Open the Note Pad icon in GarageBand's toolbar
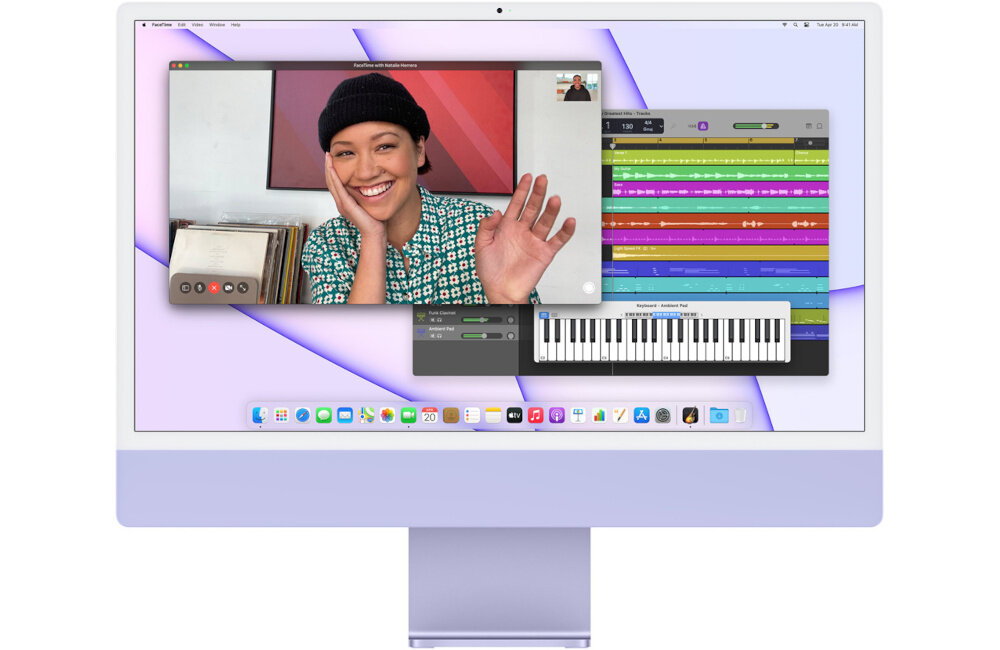 click(x=820, y=126)
